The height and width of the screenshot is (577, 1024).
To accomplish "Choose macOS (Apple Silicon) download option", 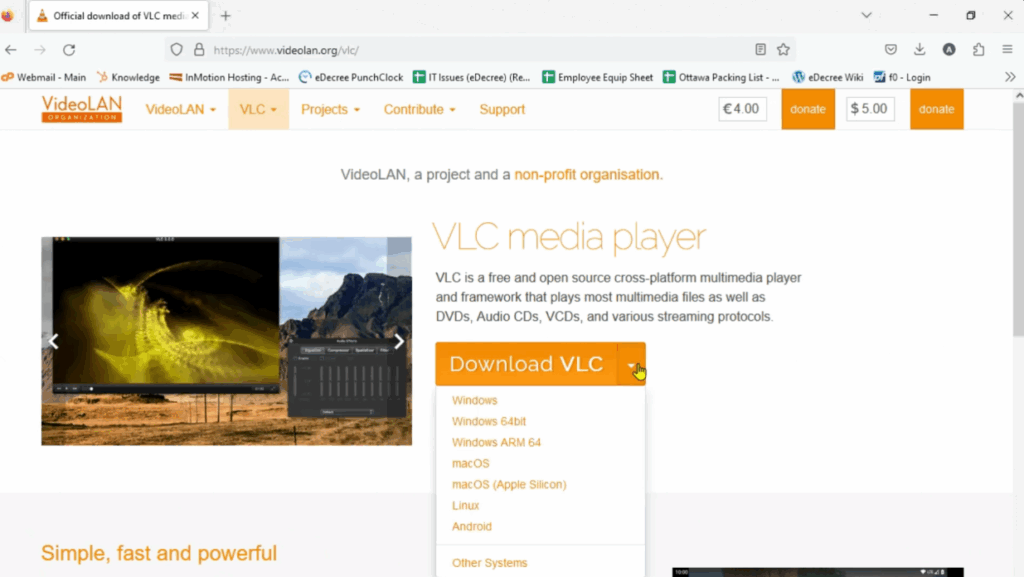I will (x=509, y=484).
